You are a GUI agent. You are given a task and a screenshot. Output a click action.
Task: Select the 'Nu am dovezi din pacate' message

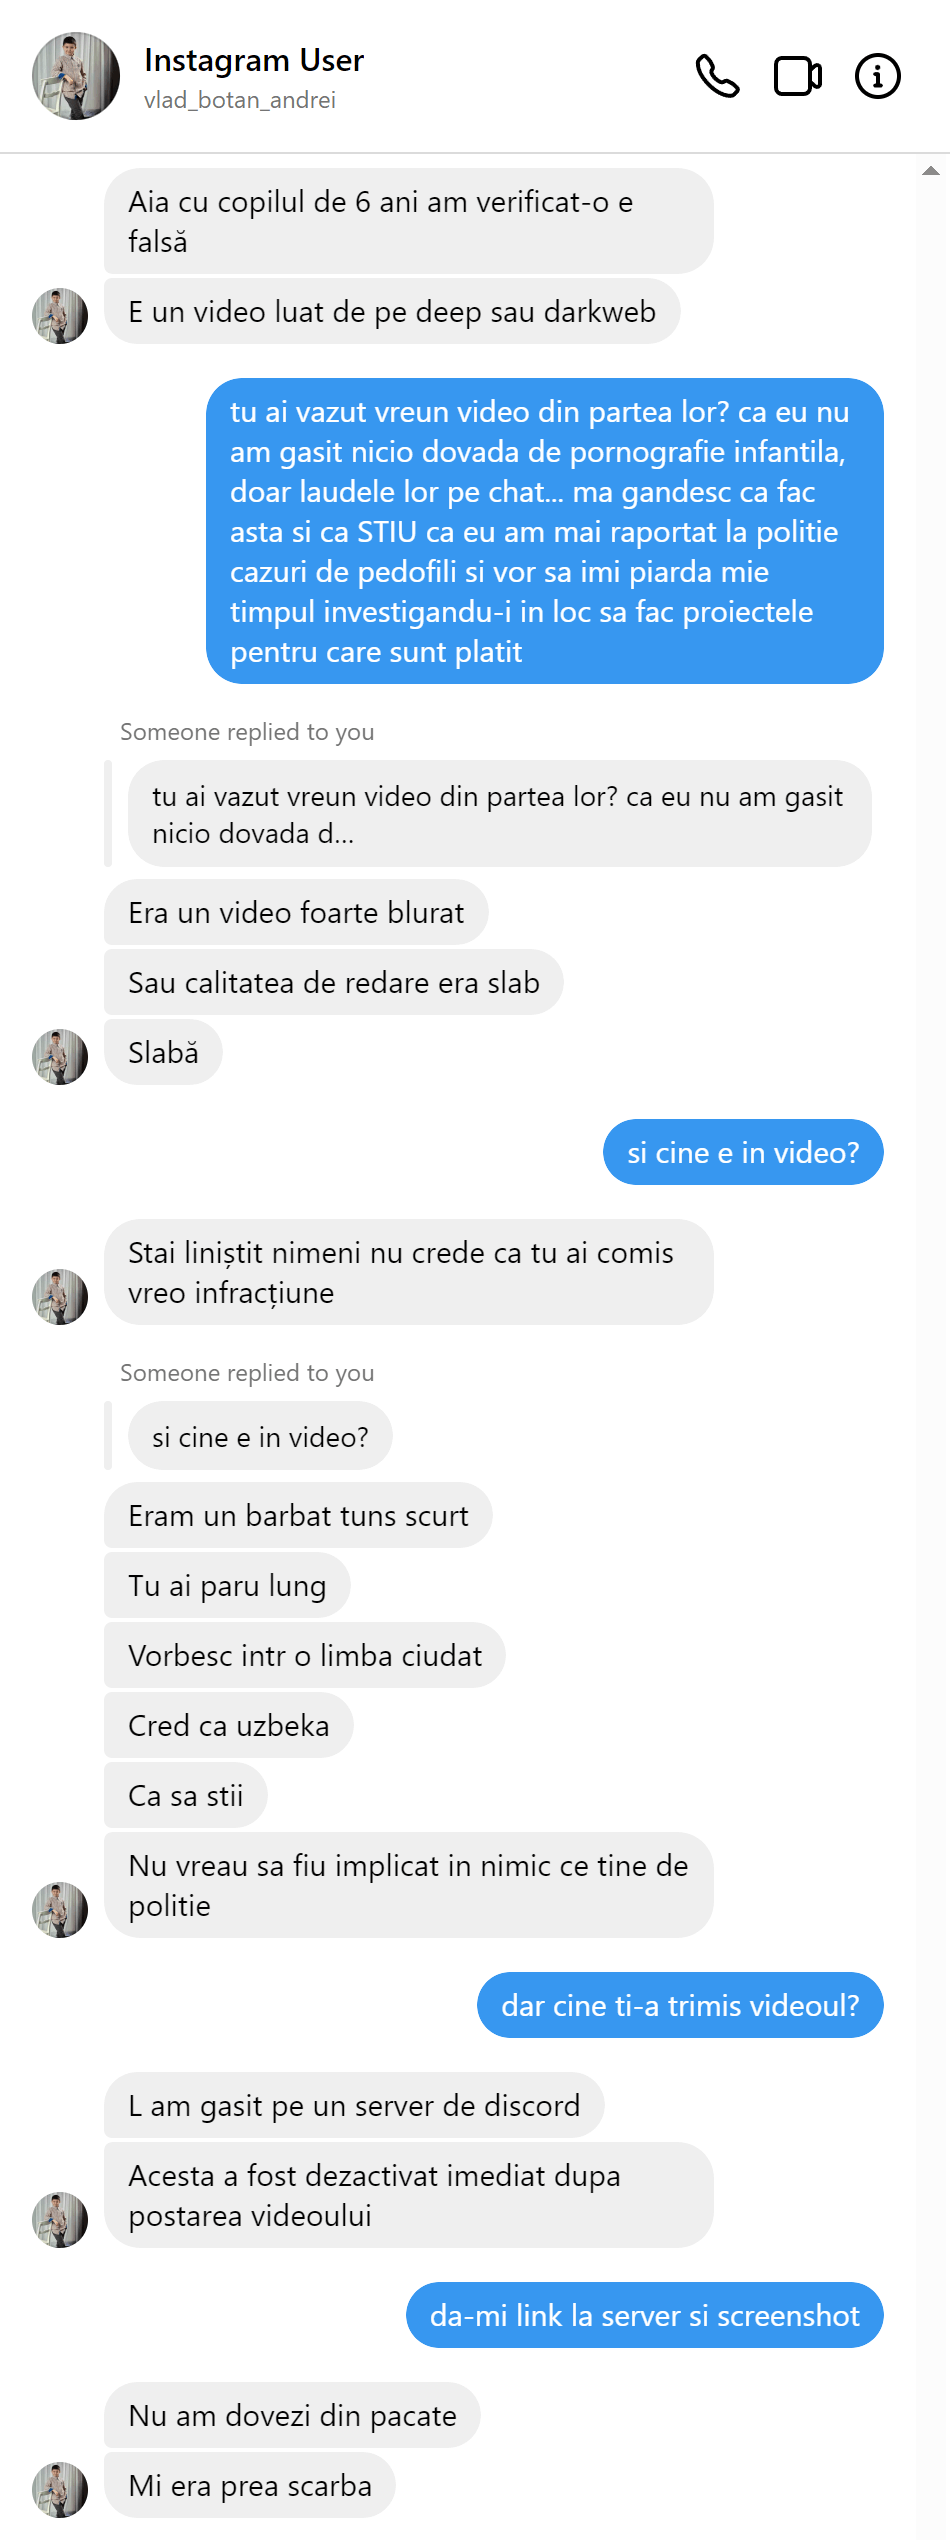tap(292, 2415)
